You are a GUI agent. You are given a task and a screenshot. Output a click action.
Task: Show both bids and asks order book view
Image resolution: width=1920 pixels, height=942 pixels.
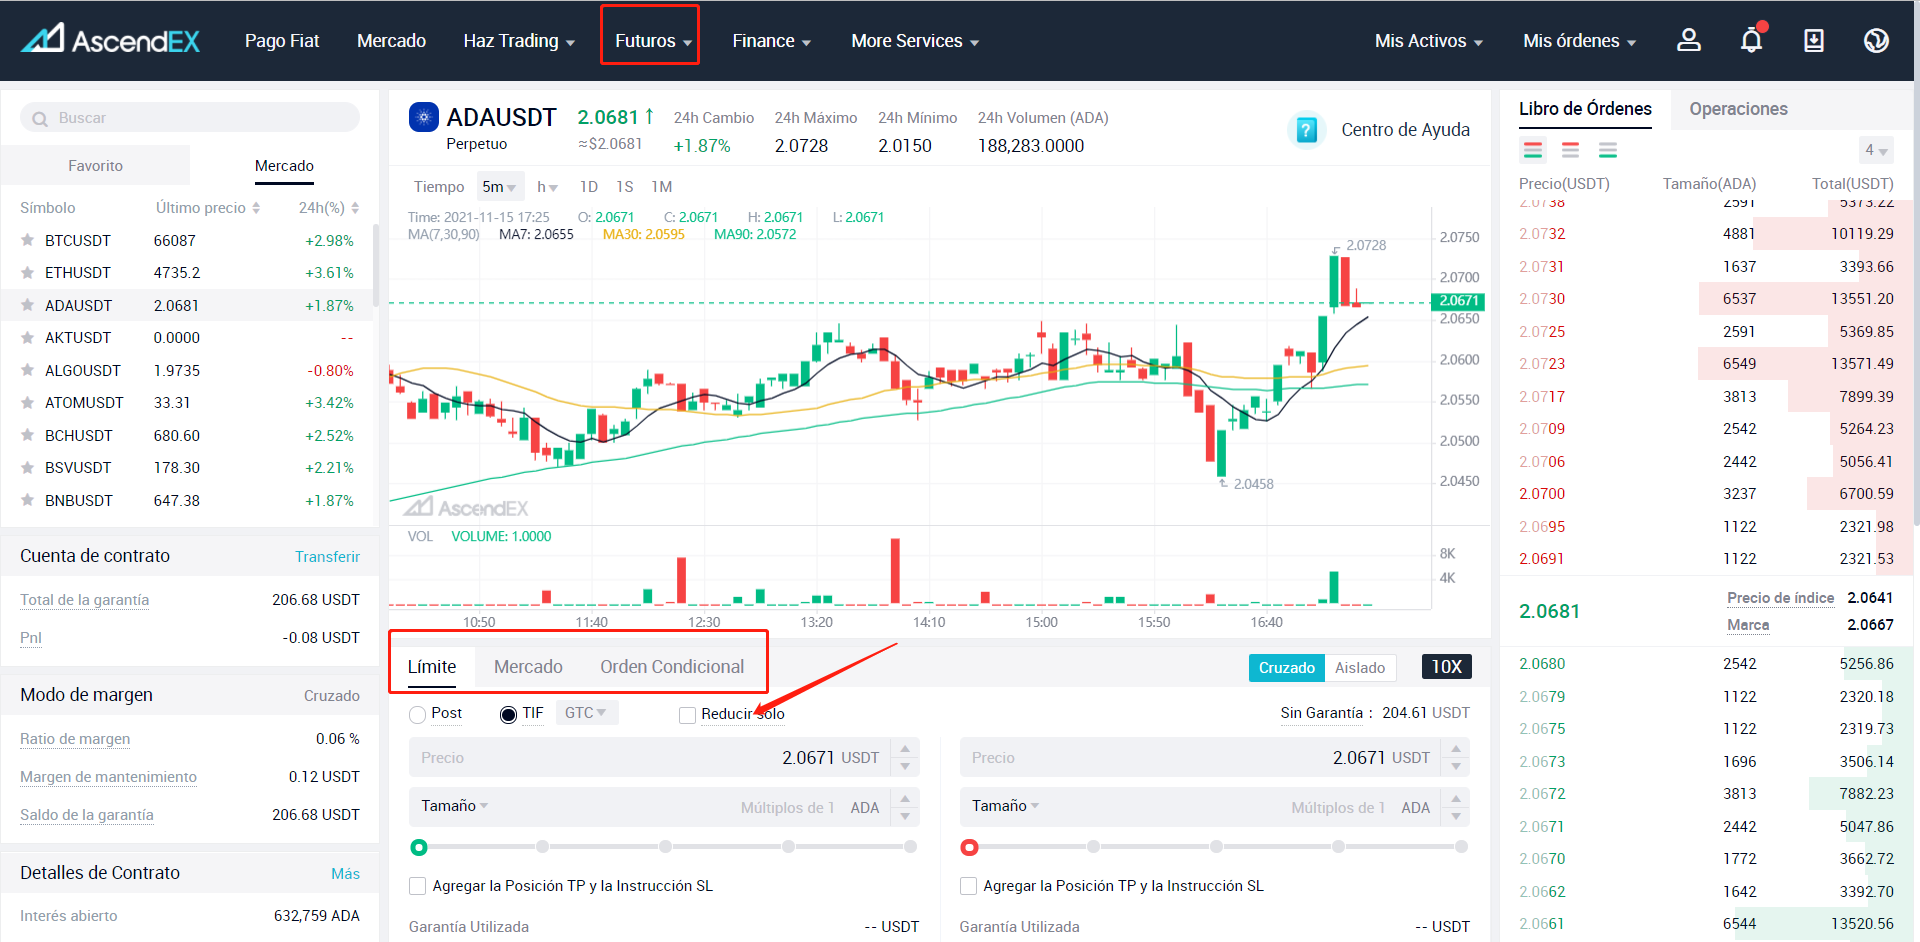click(1533, 150)
